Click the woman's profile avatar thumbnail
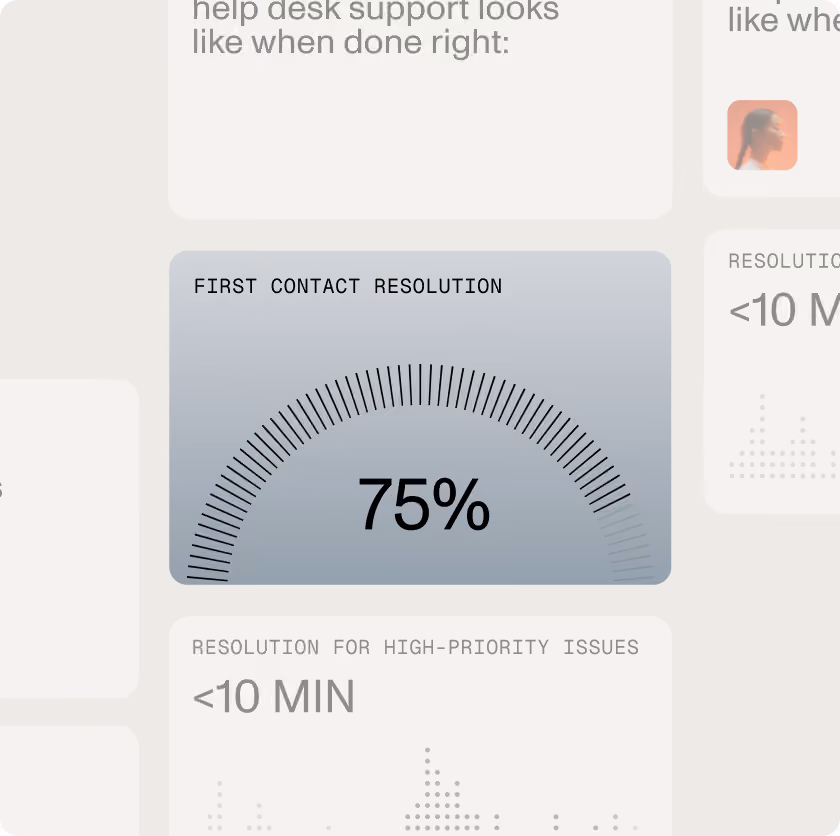 pos(762,135)
